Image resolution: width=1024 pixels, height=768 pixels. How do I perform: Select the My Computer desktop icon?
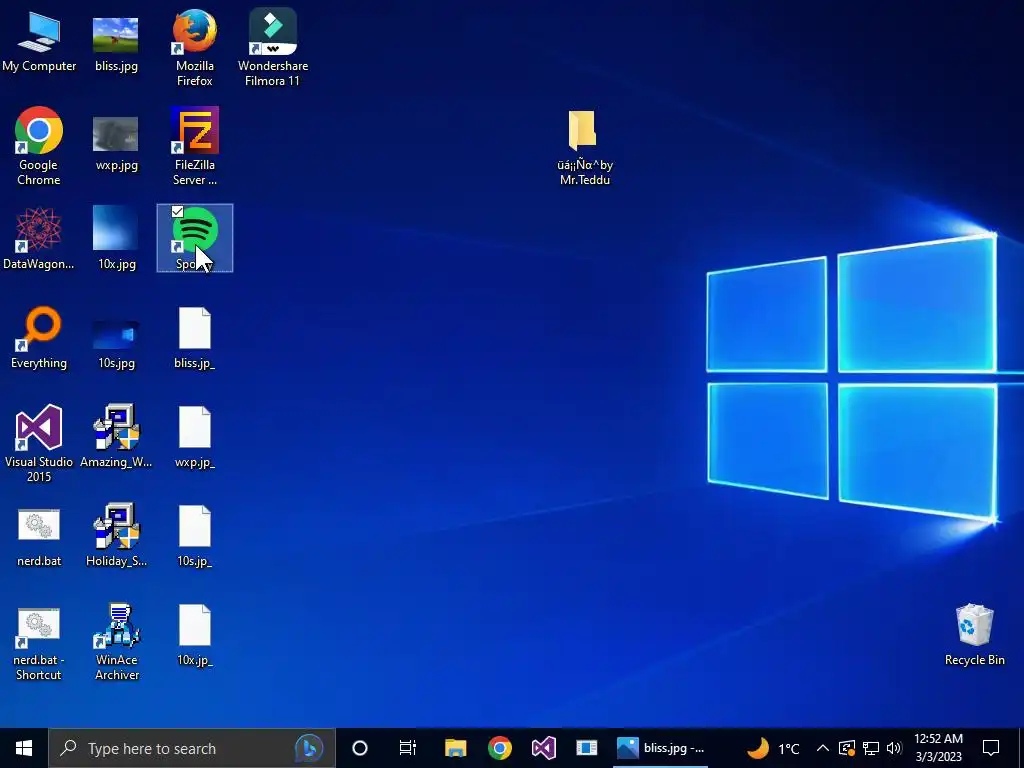coord(39,40)
